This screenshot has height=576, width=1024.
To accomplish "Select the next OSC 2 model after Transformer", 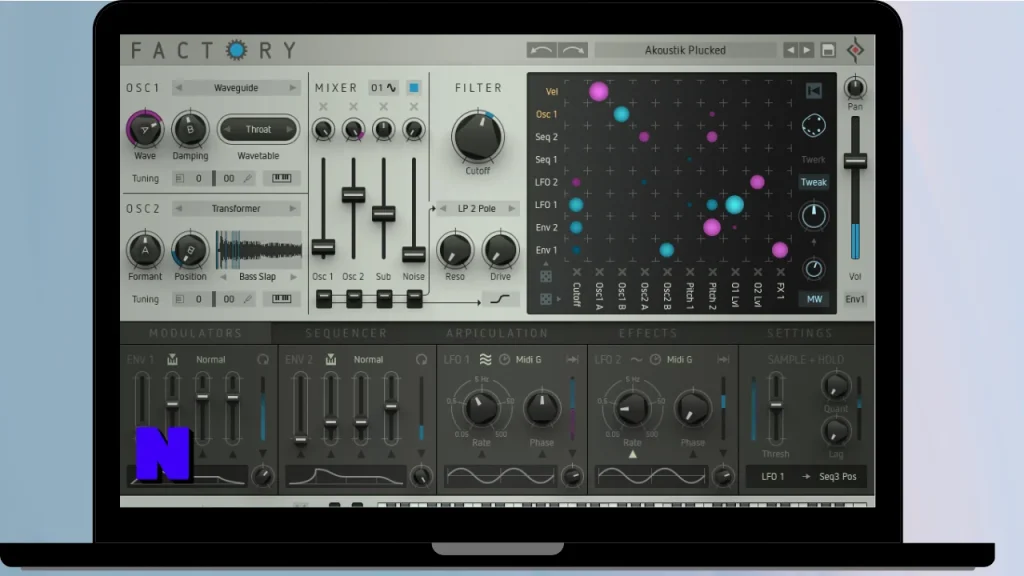I will point(293,208).
